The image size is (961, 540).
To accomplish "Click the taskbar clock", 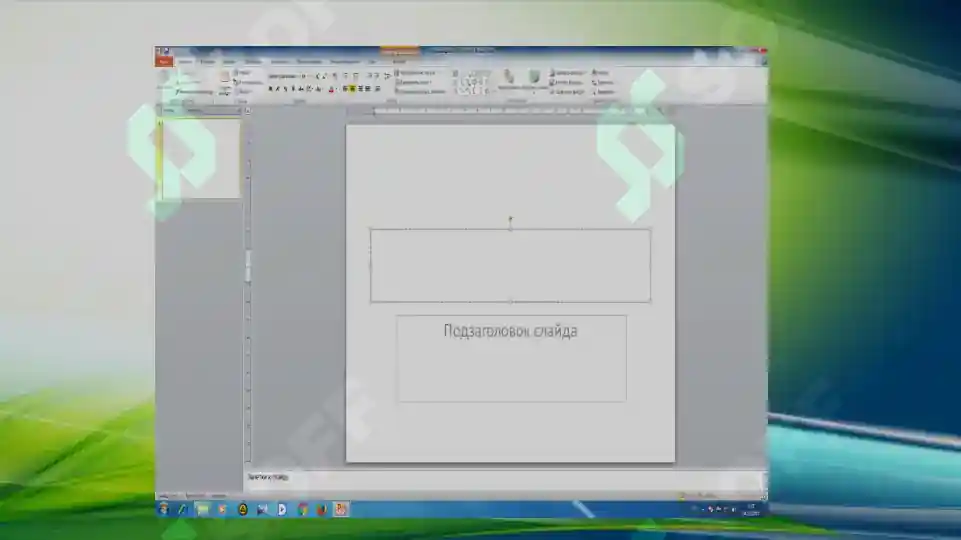I will pyautogui.click(x=751, y=509).
